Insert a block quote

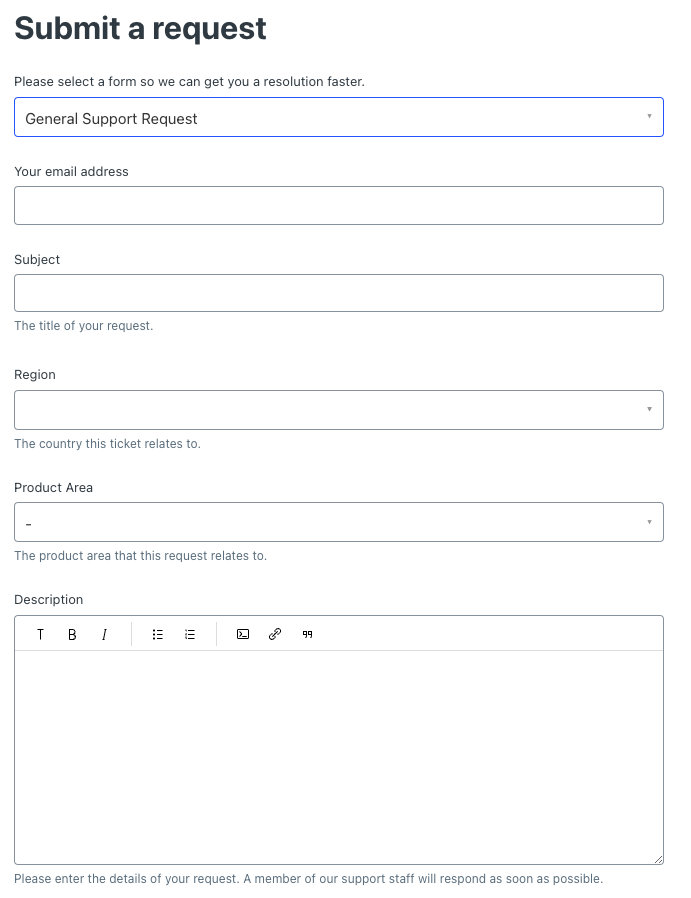(x=307, y=634)
